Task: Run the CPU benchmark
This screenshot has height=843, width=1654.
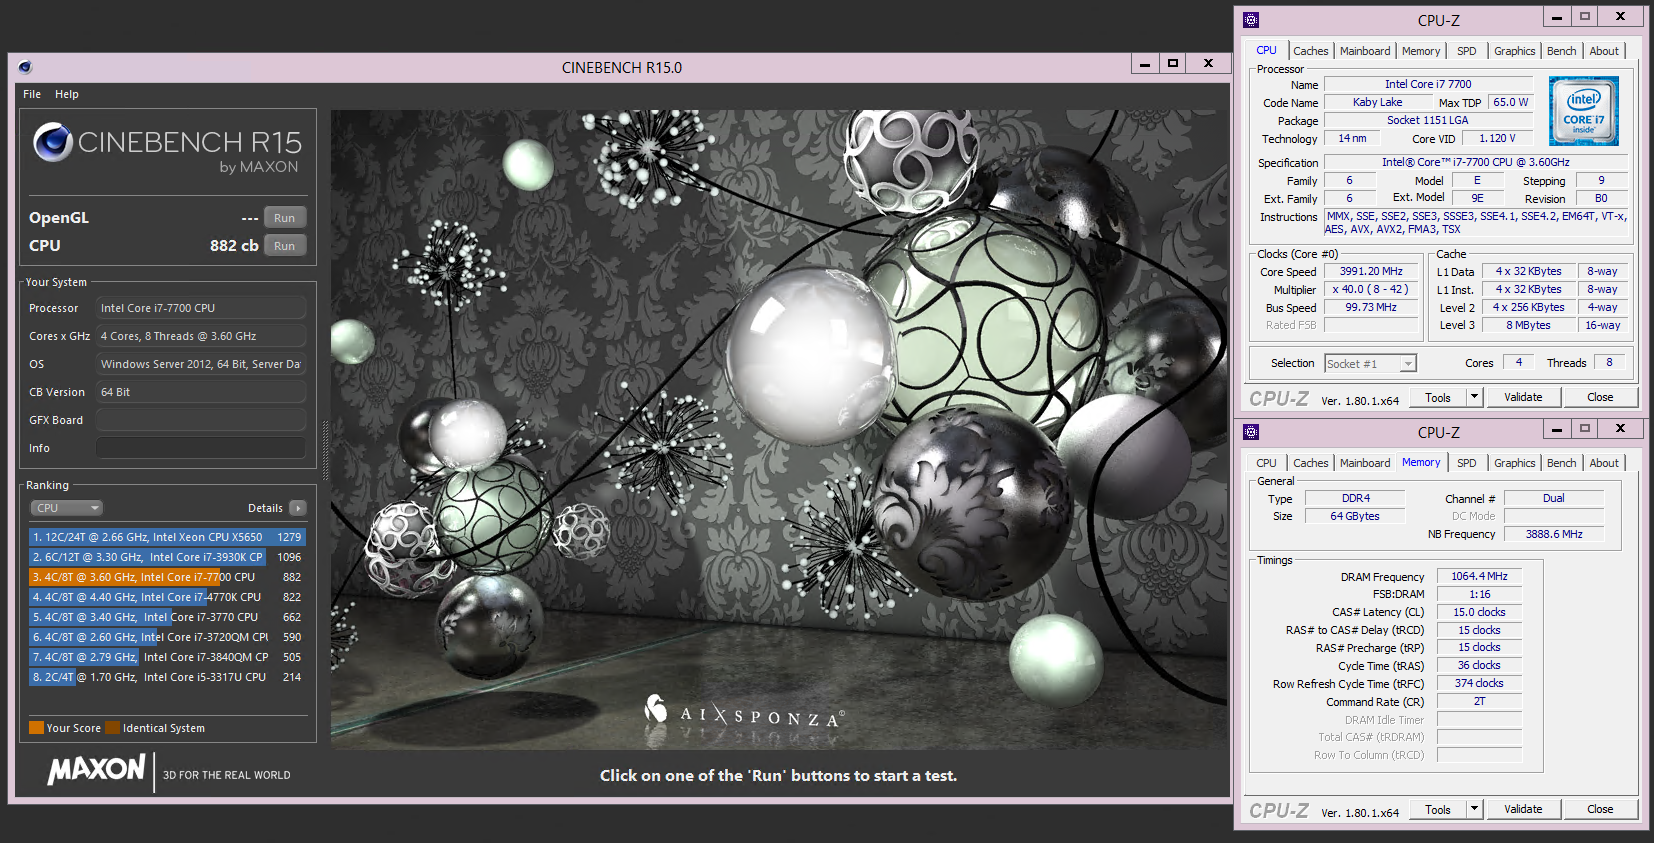Action: tap(285, 246)
